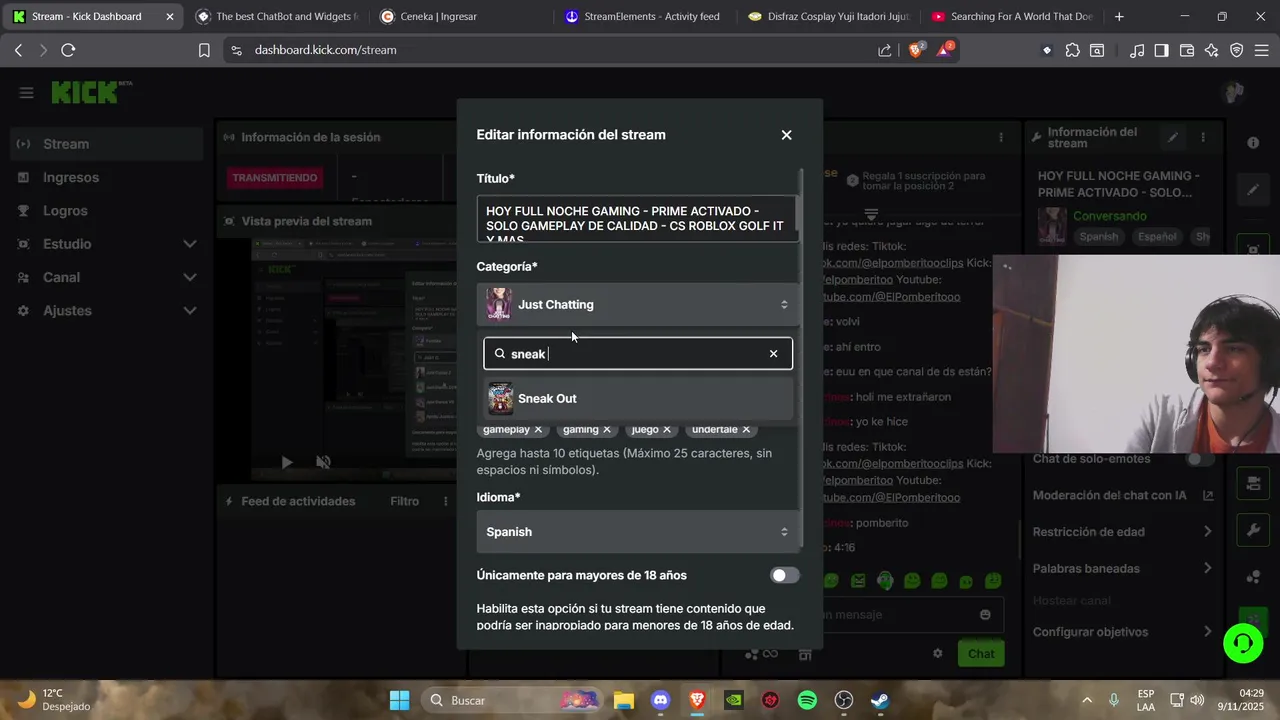Click the dashboard.kick.com/stream address bar

coord(325,50)
